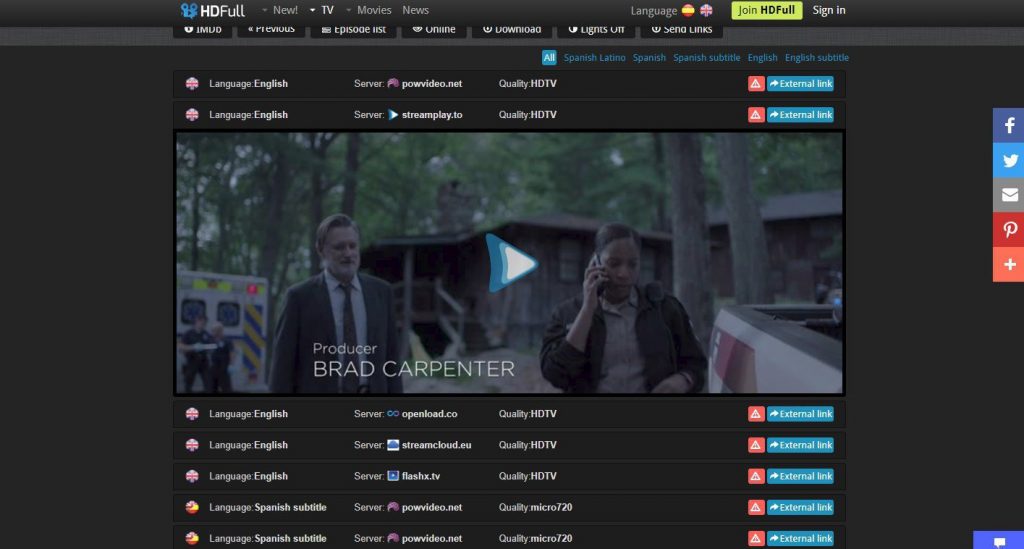The width and height of the screenshot is (1024, 549).
Task: Open External link for first Spanish subtitle row
Action: tap(800, 507)
